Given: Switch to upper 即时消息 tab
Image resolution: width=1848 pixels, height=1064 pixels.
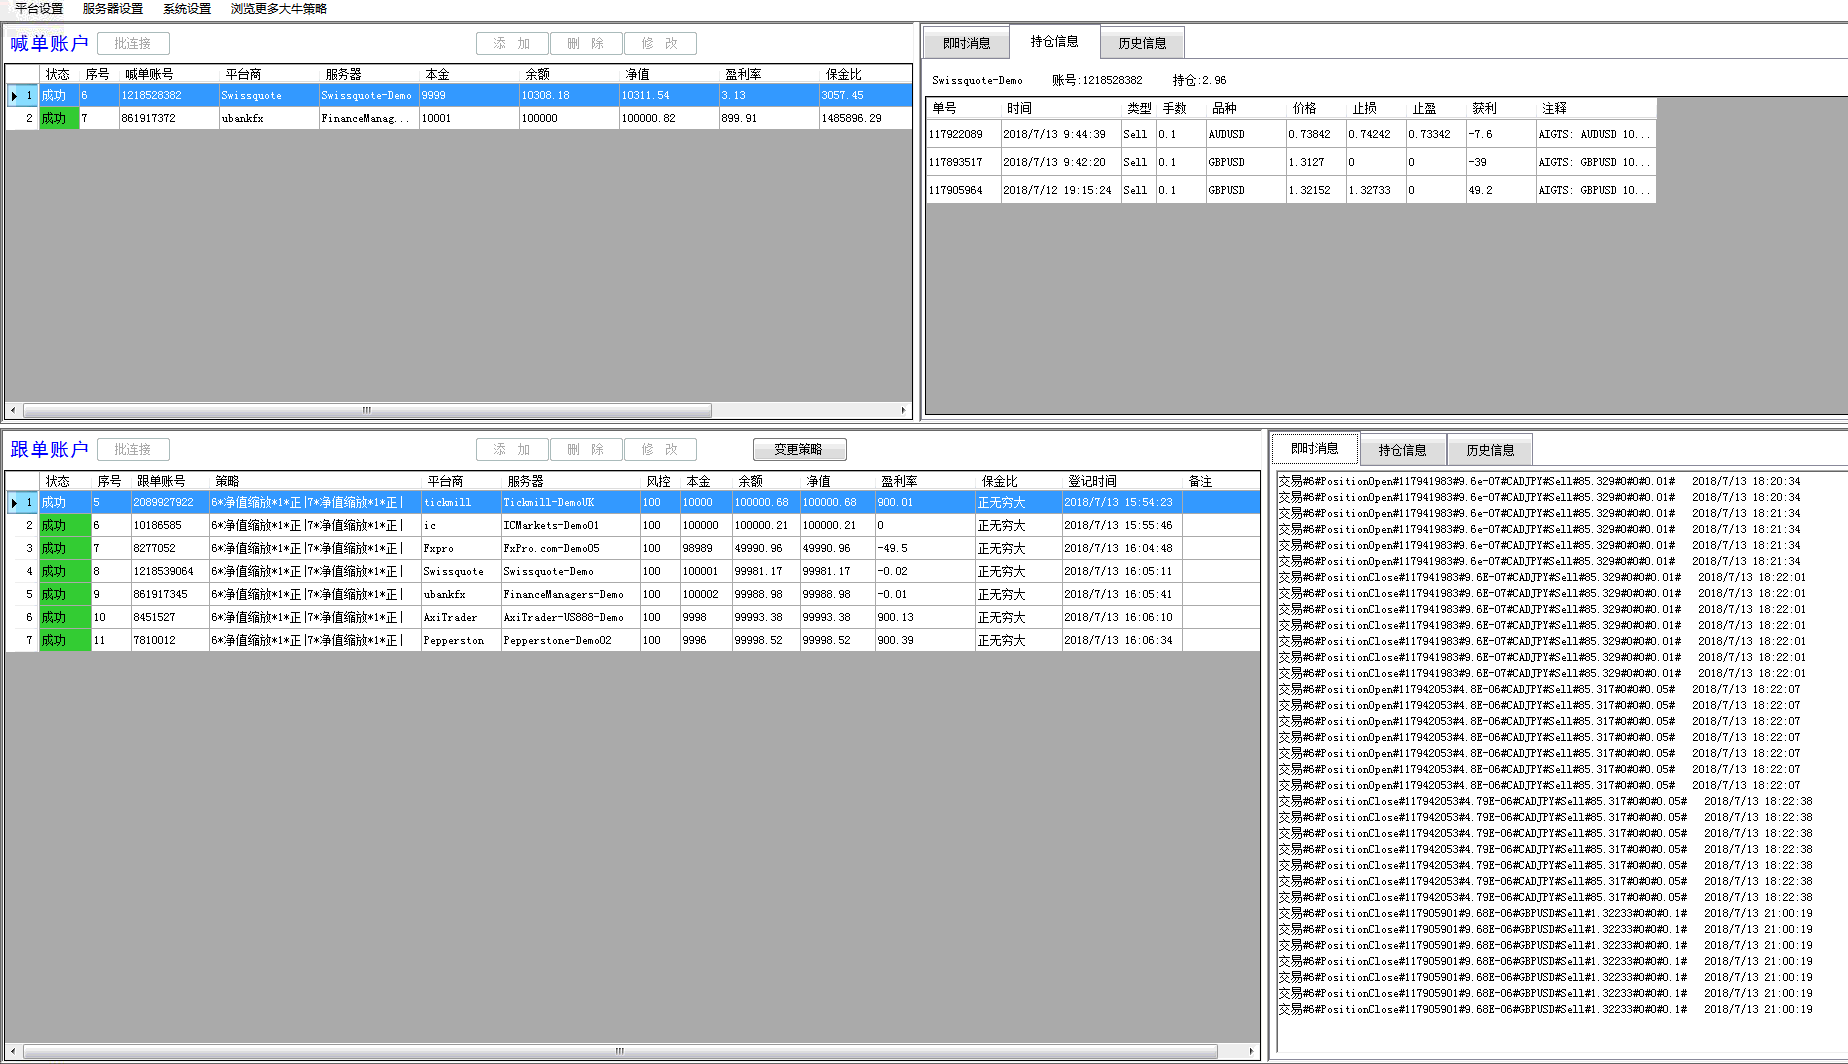Looking at the screenshot, I should [x=967, y=43].
